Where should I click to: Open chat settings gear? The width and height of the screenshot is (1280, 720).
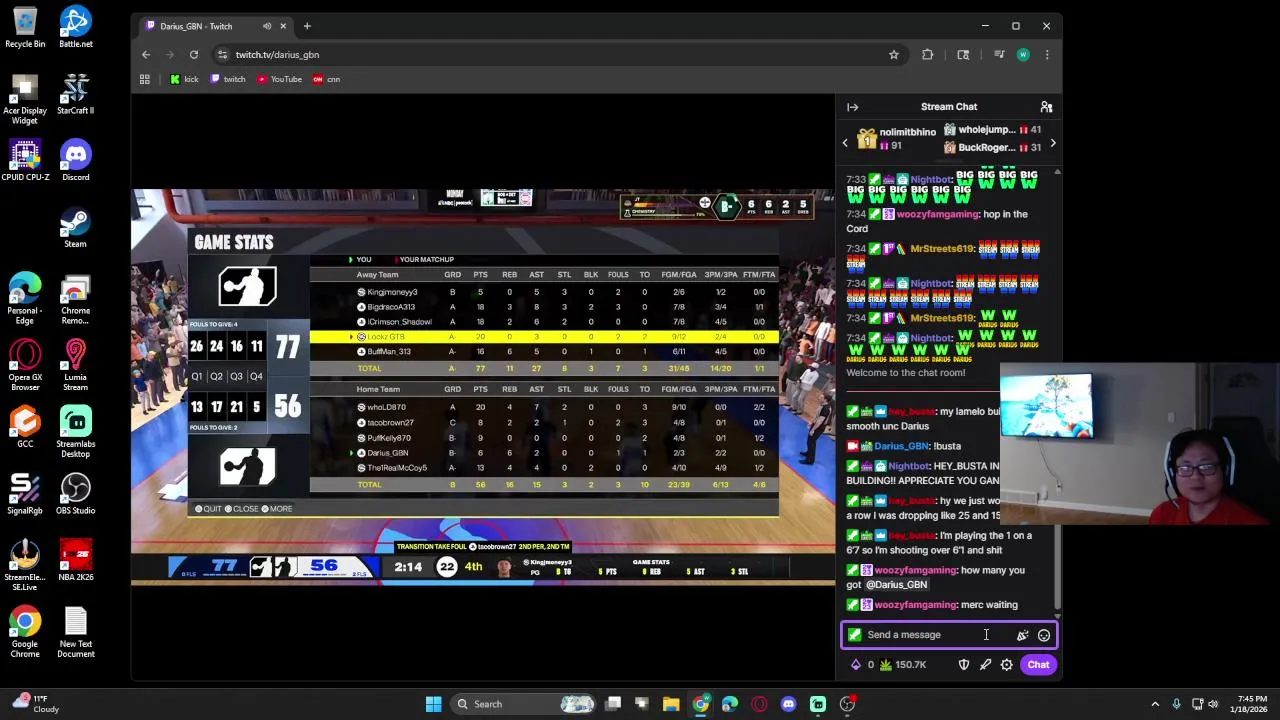click(x=1007, y=665)
